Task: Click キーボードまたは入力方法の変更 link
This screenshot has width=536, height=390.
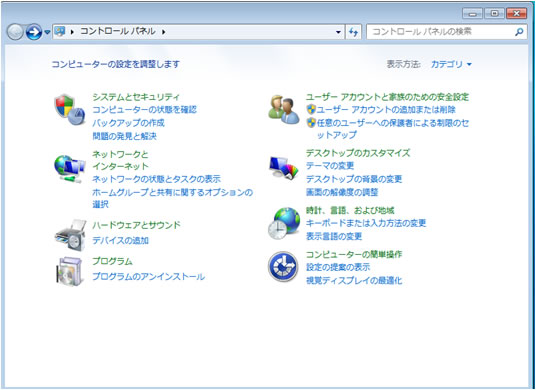Action: click(366, 223)
